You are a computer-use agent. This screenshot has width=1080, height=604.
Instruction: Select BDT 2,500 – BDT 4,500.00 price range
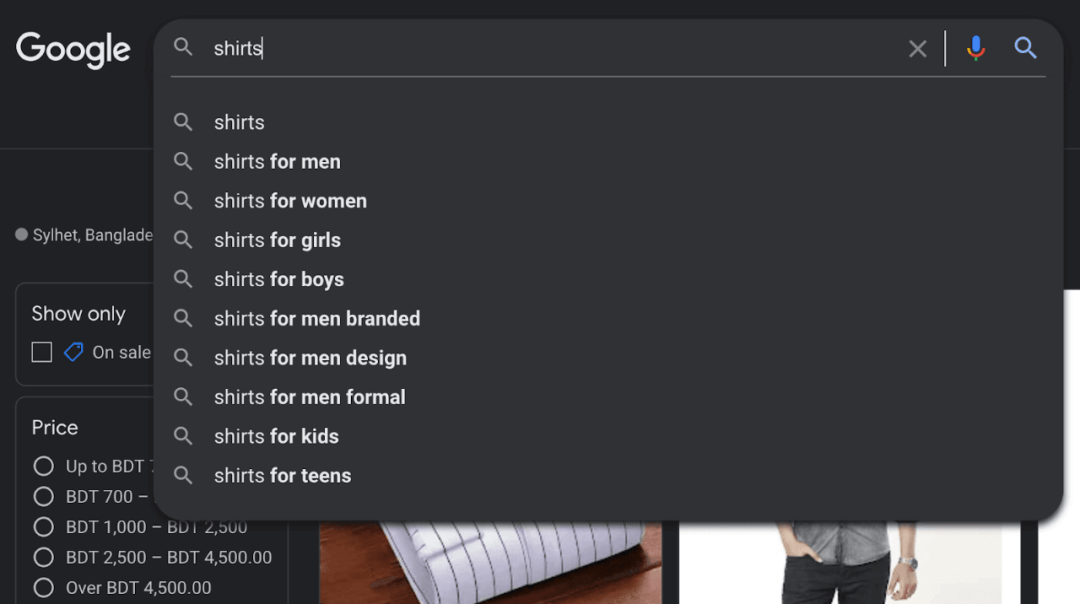pos(43,557)
